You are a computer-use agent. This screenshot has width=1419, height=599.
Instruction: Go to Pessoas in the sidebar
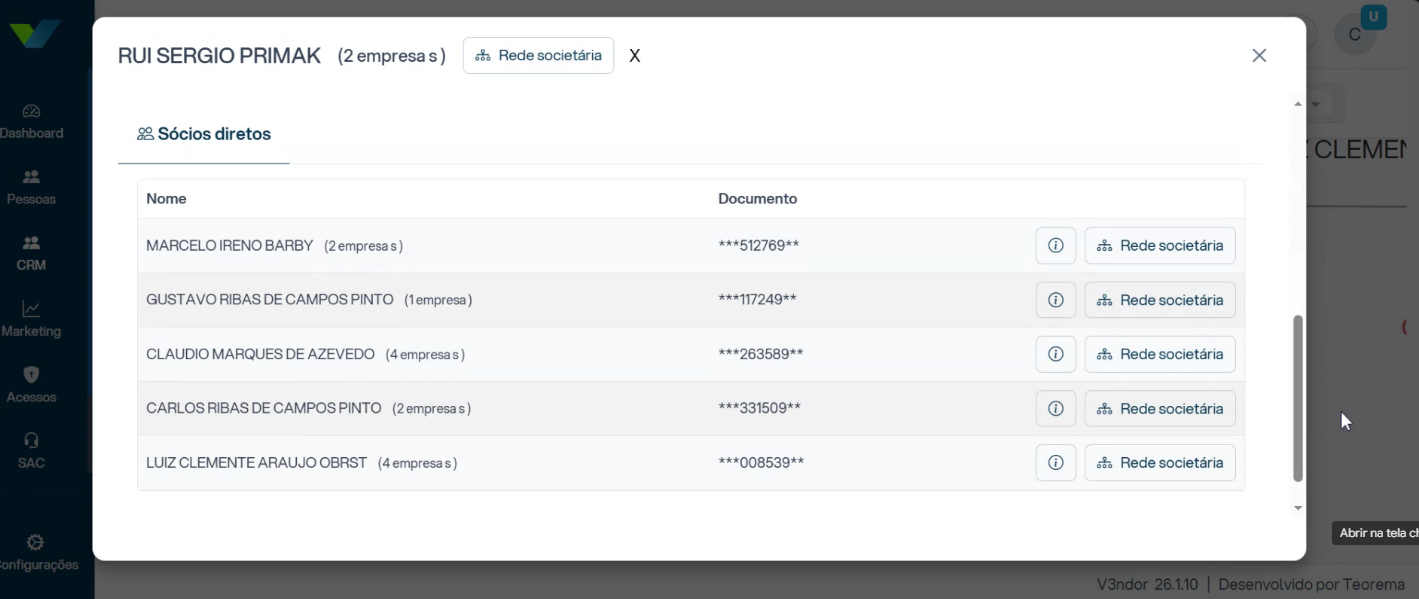pos(31,187)
